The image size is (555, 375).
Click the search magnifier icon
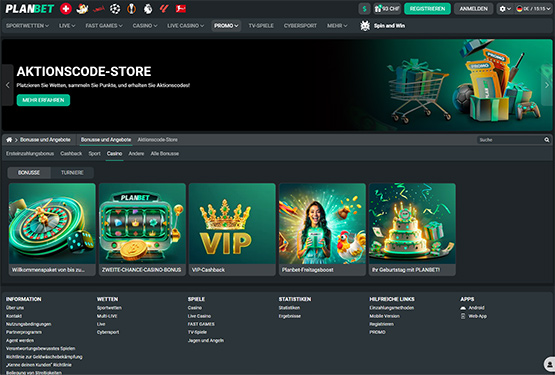coord(547,140)
